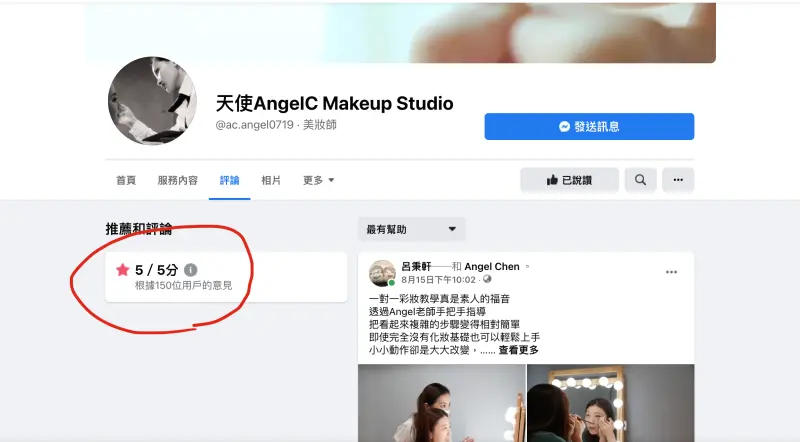The height and width of the screenshot is (442, 800).
Task: Click the 發送訊息 message button
Action: click(589, 127)
